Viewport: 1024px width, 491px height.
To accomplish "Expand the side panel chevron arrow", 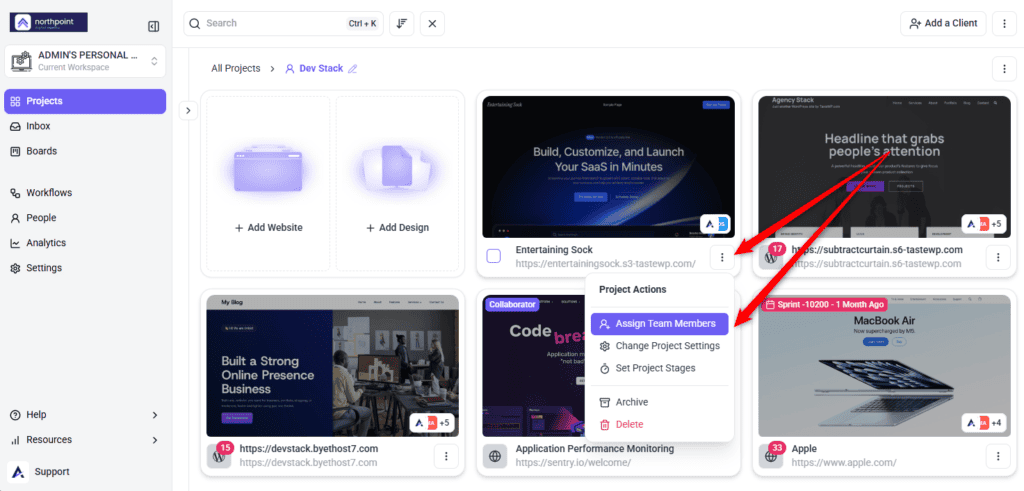I will tap(188, 110).
